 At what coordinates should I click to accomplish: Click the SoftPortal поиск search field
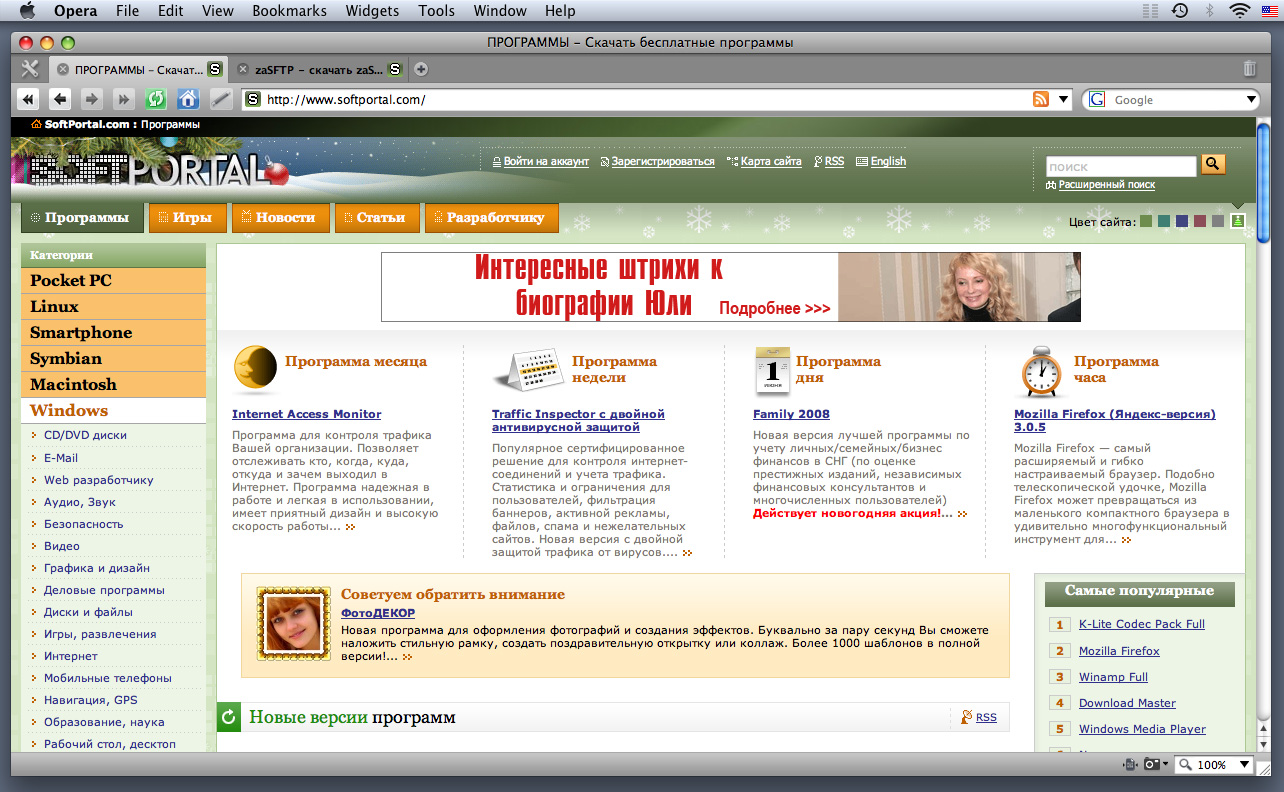point(1121,166)
